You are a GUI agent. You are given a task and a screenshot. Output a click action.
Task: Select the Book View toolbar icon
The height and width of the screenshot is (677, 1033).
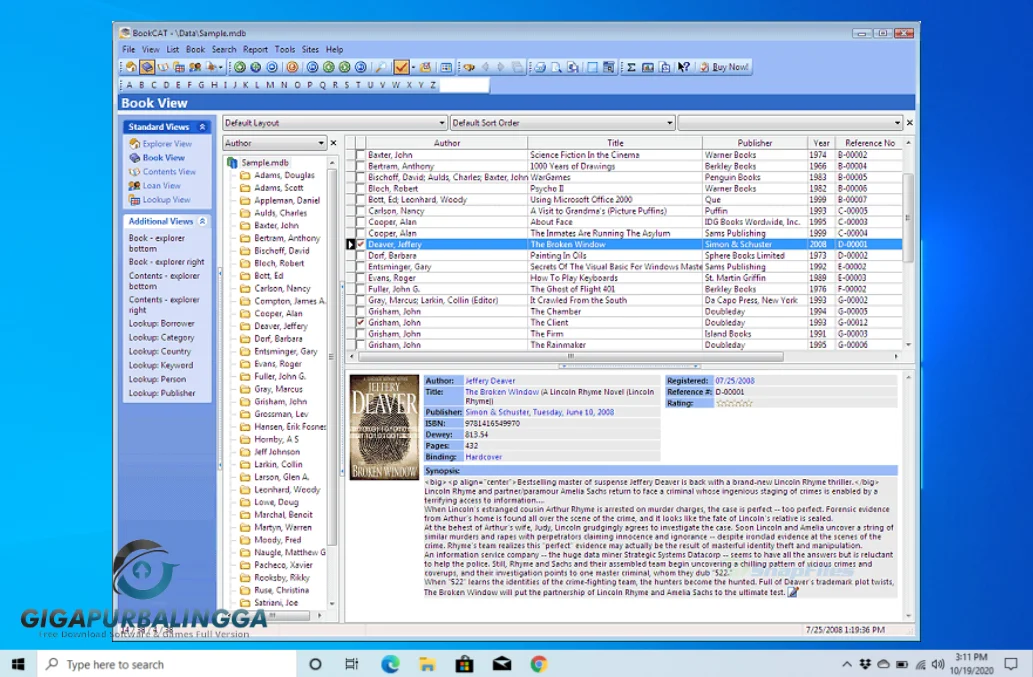147,67
